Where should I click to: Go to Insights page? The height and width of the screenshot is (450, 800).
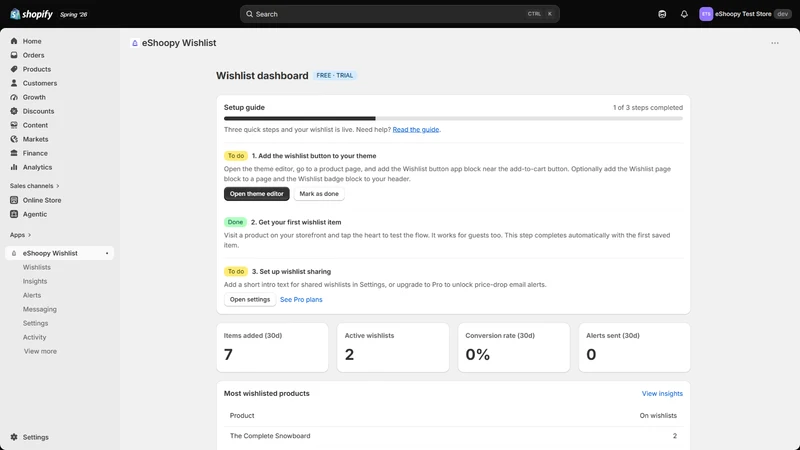(x=35, y=281)
